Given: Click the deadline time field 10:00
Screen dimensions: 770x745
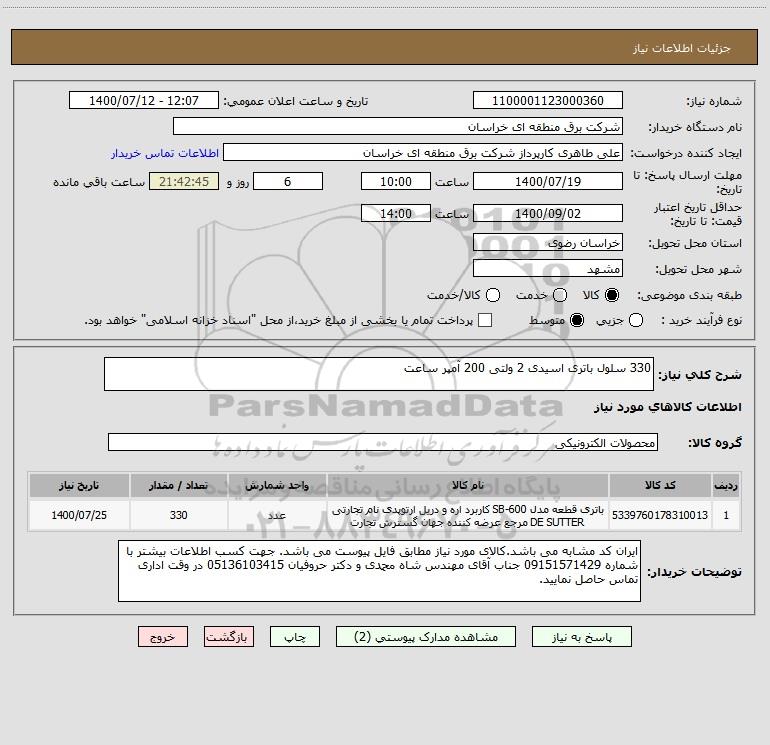Looking at the screenshot, I should click(396, 182).
